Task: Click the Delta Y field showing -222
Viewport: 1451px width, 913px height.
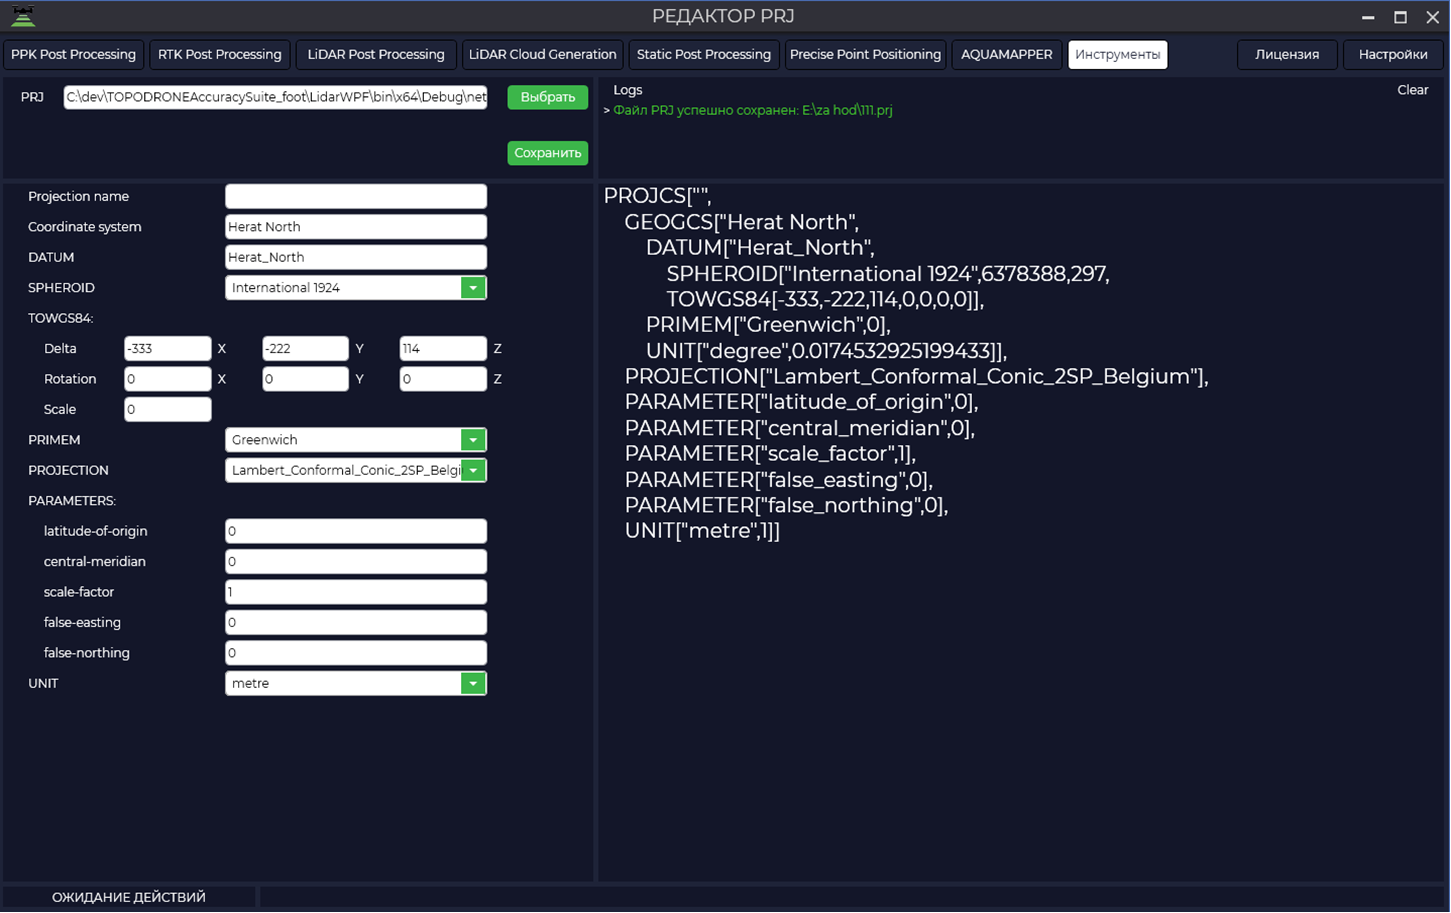Action: 306,349
